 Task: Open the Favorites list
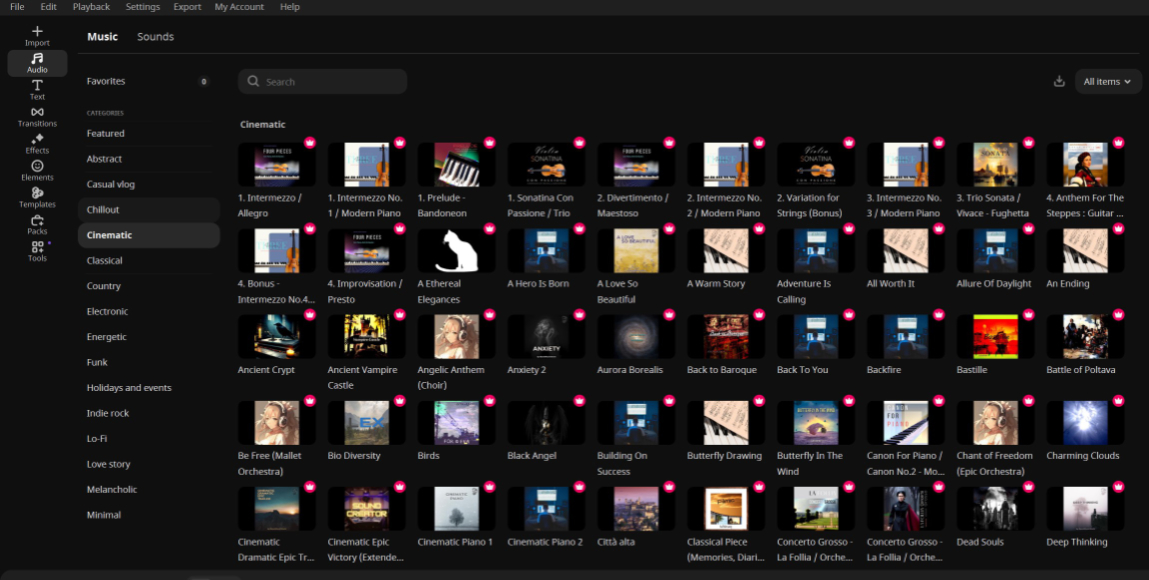coord(149,81)
